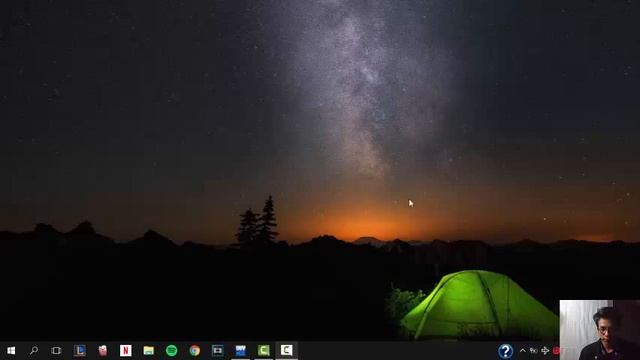Image resolution: width=640 pixels, height=360 pixels.
Task: Click the red system tray icon
Action: click(556, 351)
